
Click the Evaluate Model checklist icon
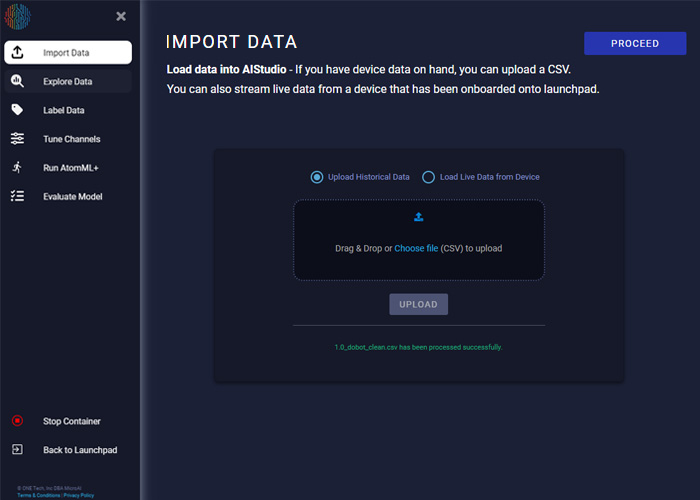click(17, 196)
